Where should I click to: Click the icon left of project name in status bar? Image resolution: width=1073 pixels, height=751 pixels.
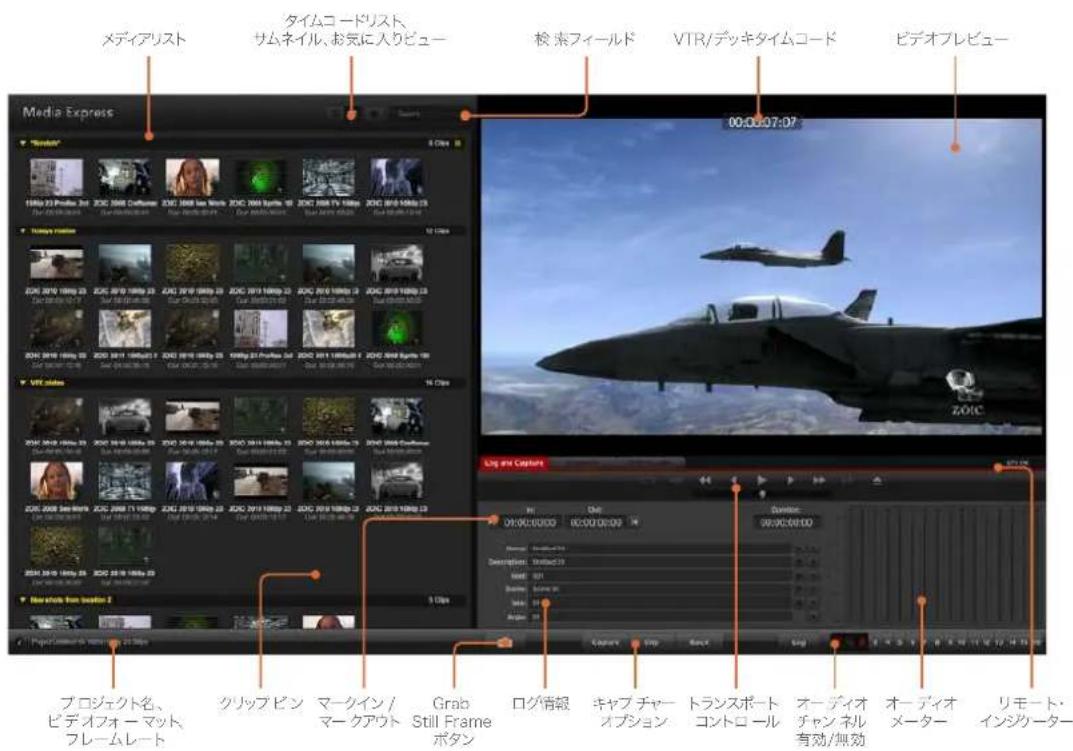point(19,642)
